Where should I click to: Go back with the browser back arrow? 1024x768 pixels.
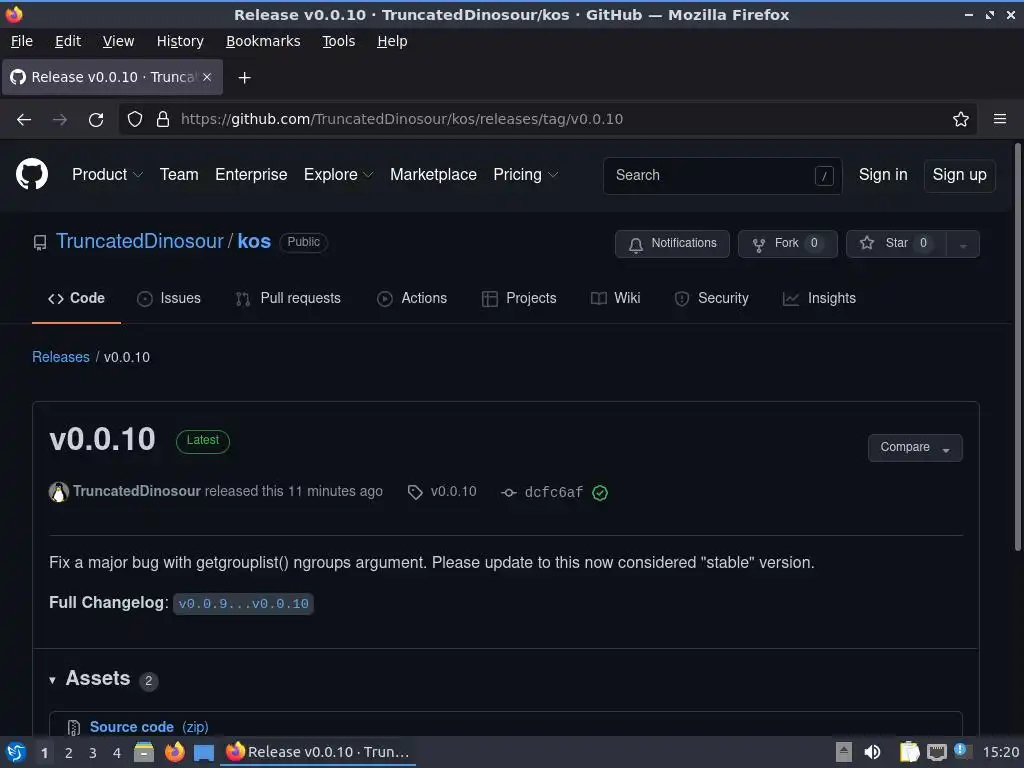tap(24, 120)
